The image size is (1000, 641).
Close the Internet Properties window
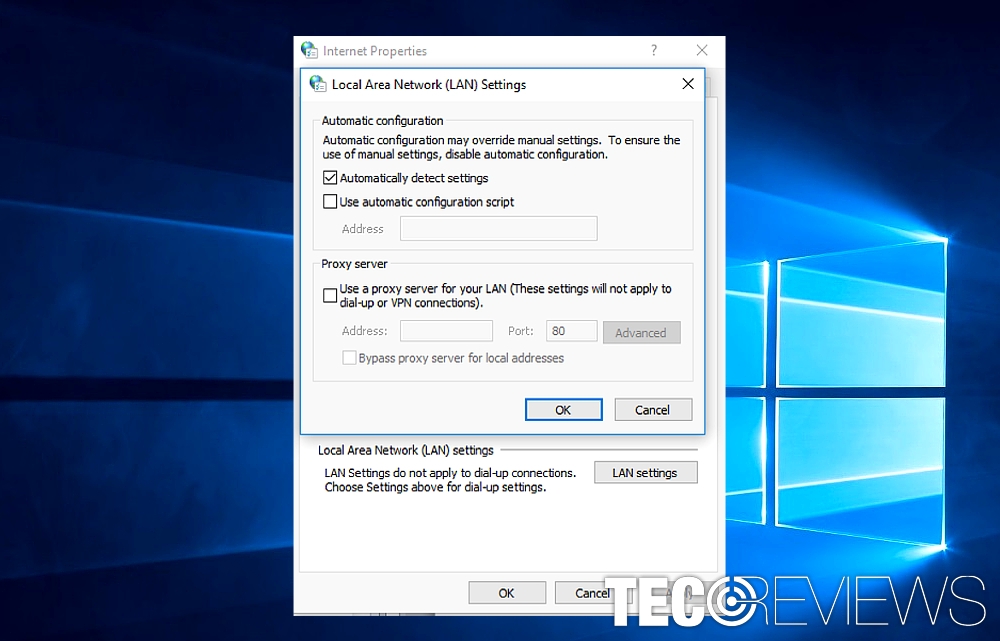pyautogui.click(x=702, y=50)
